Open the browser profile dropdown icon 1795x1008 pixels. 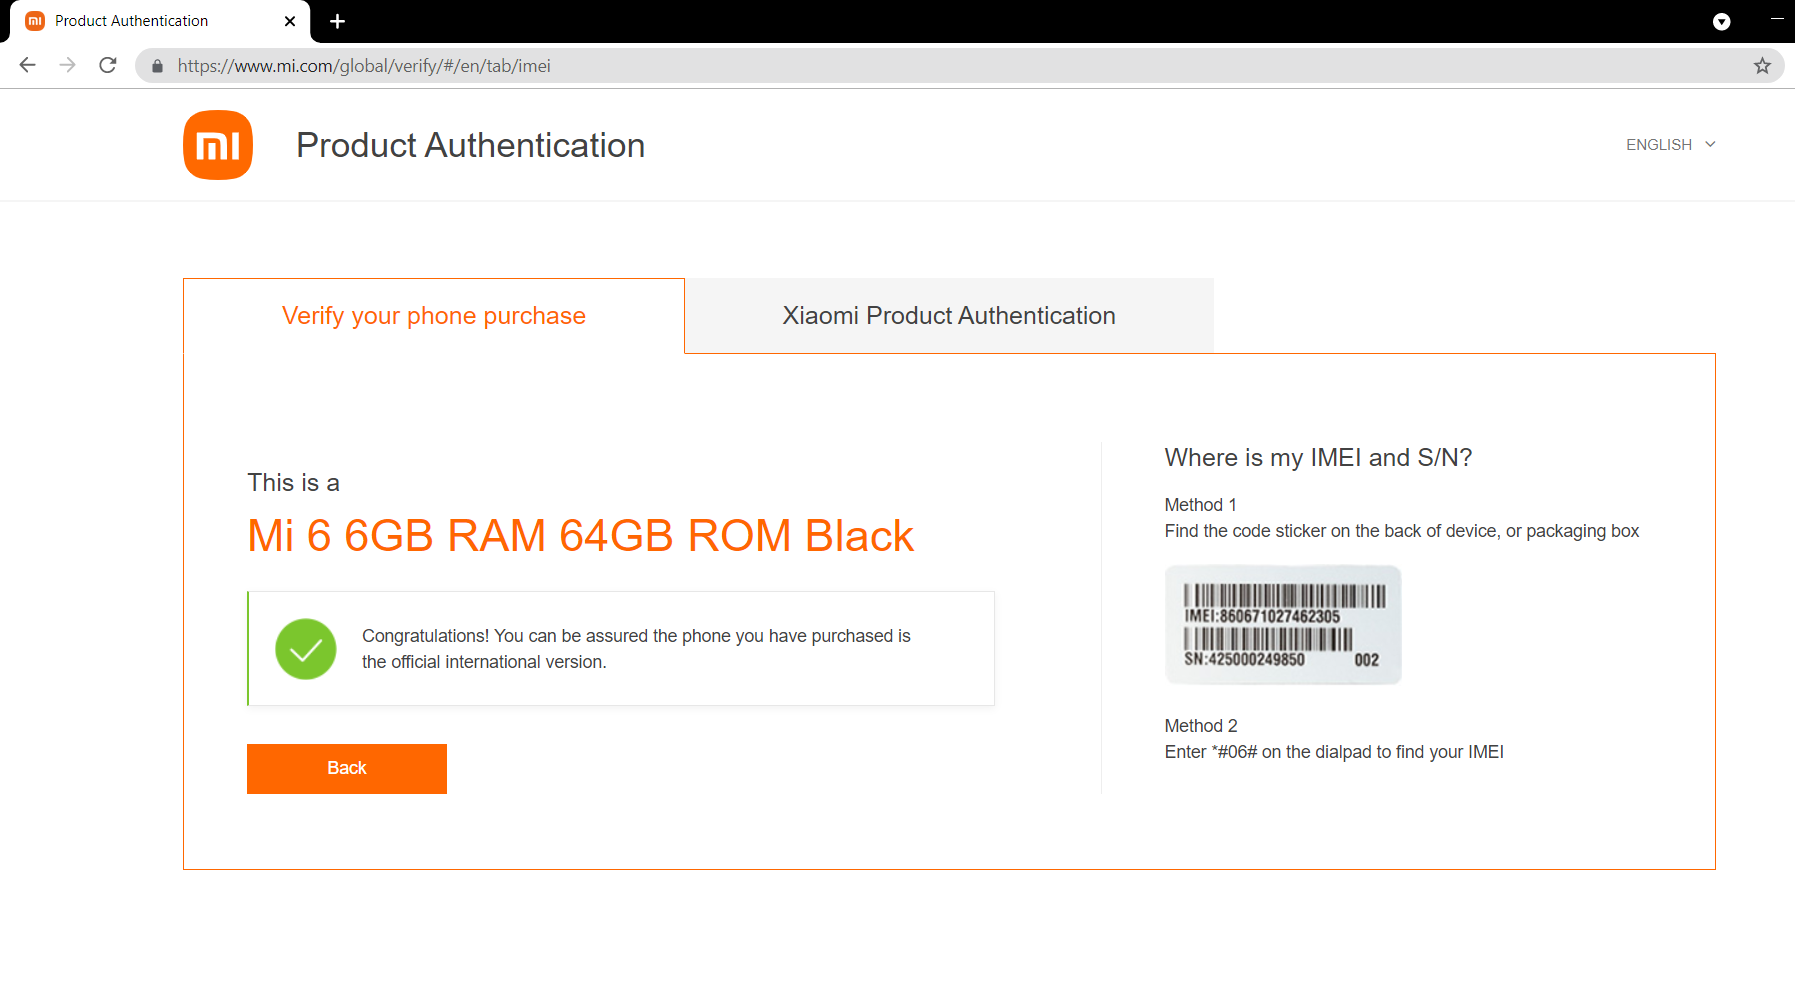(1721, 21)
